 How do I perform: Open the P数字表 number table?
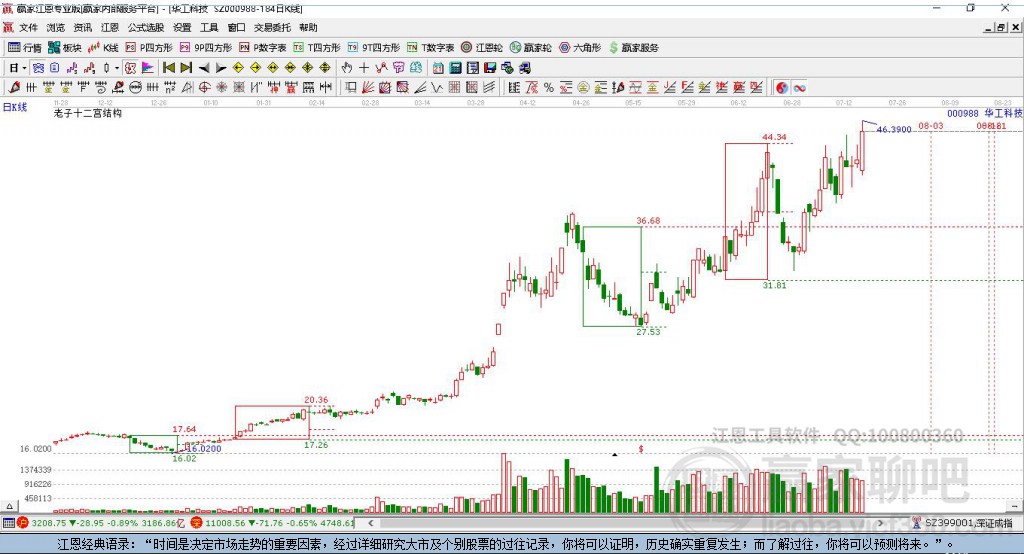tap(263, 48)
